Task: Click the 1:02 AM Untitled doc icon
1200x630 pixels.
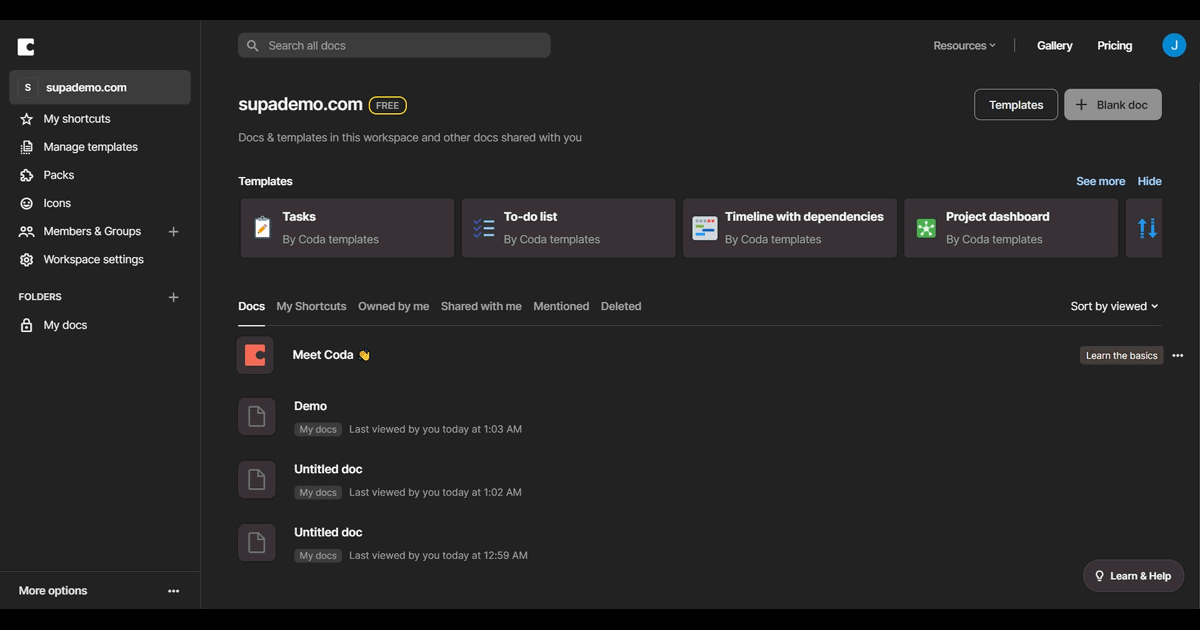Action: coord(256,480)
